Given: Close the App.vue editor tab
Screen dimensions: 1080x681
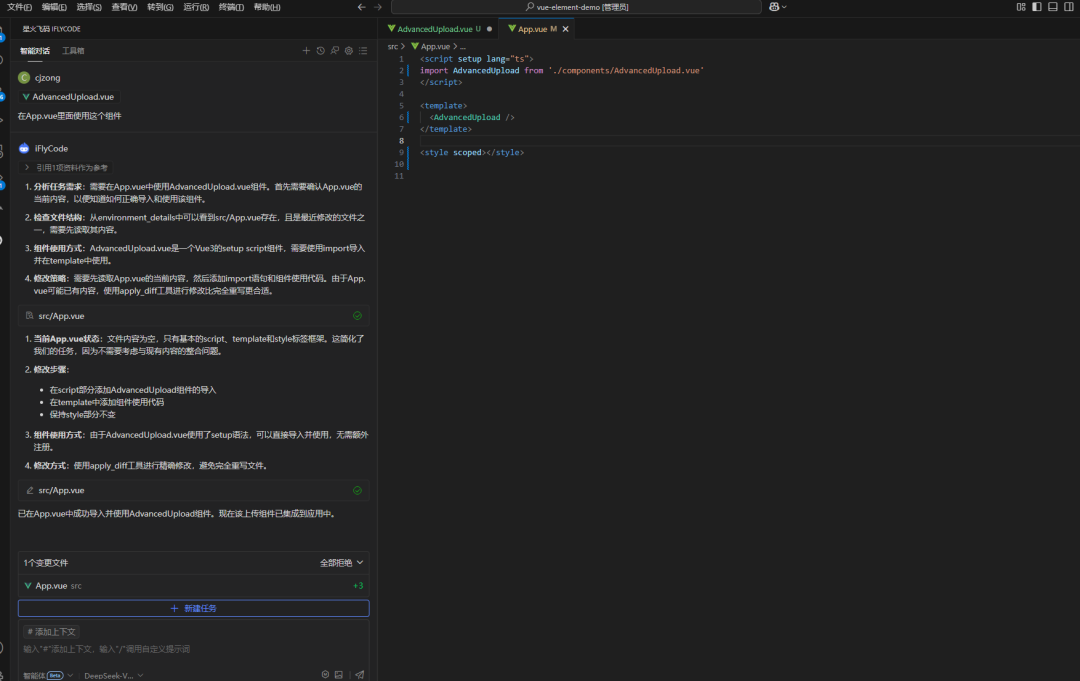Looking at the screenshot, I should point(565,29).
